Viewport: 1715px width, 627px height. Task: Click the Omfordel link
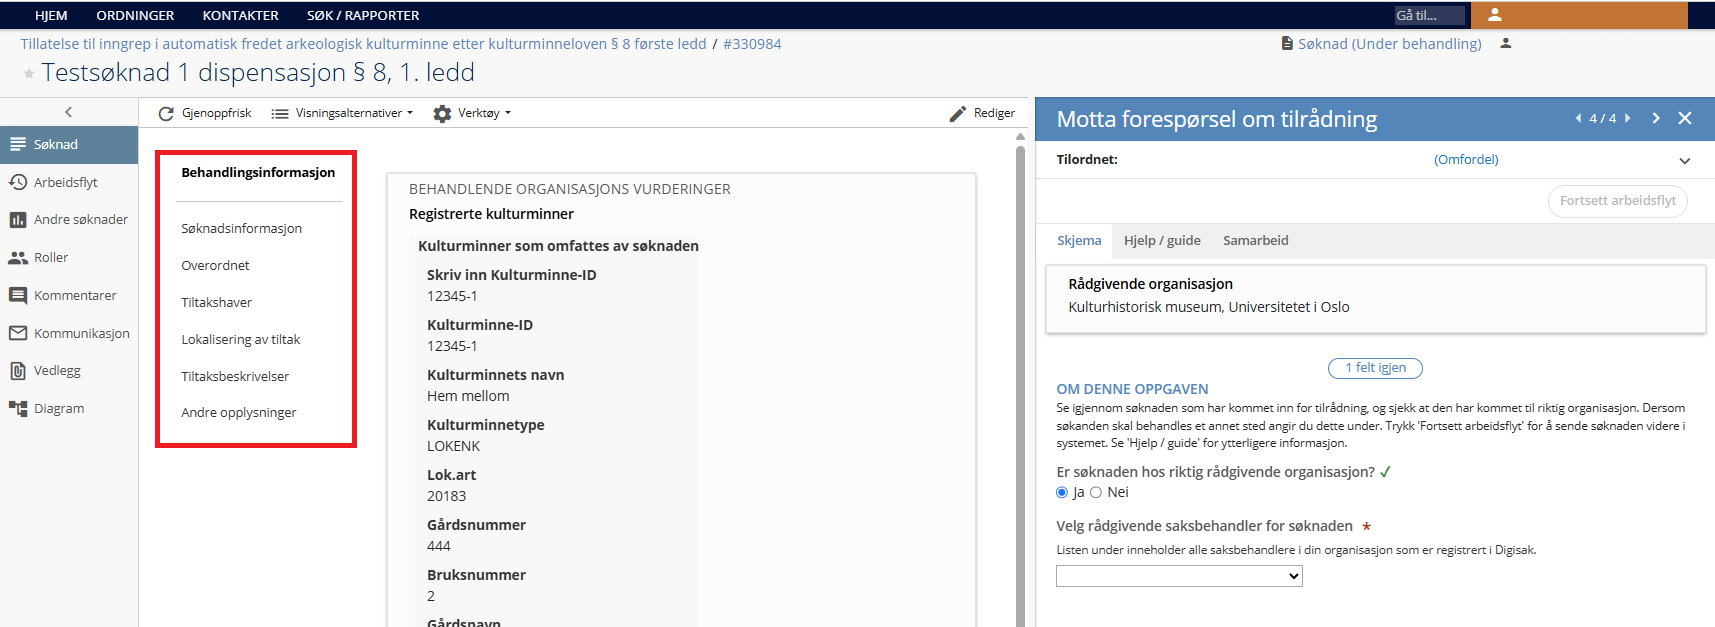point(1466,160)
